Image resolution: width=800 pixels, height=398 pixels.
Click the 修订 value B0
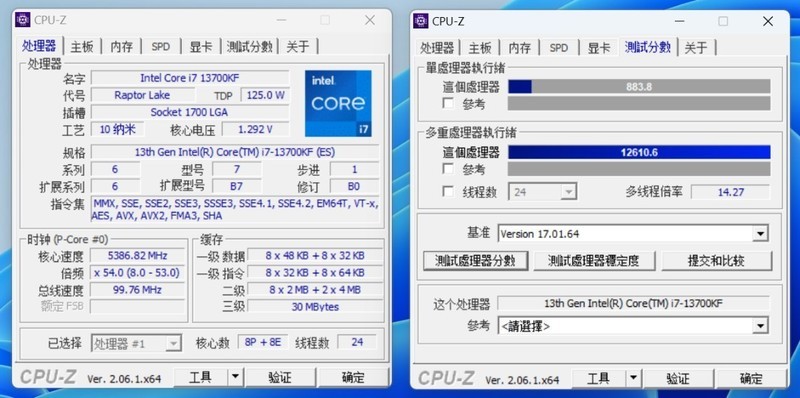pos(355,186)
